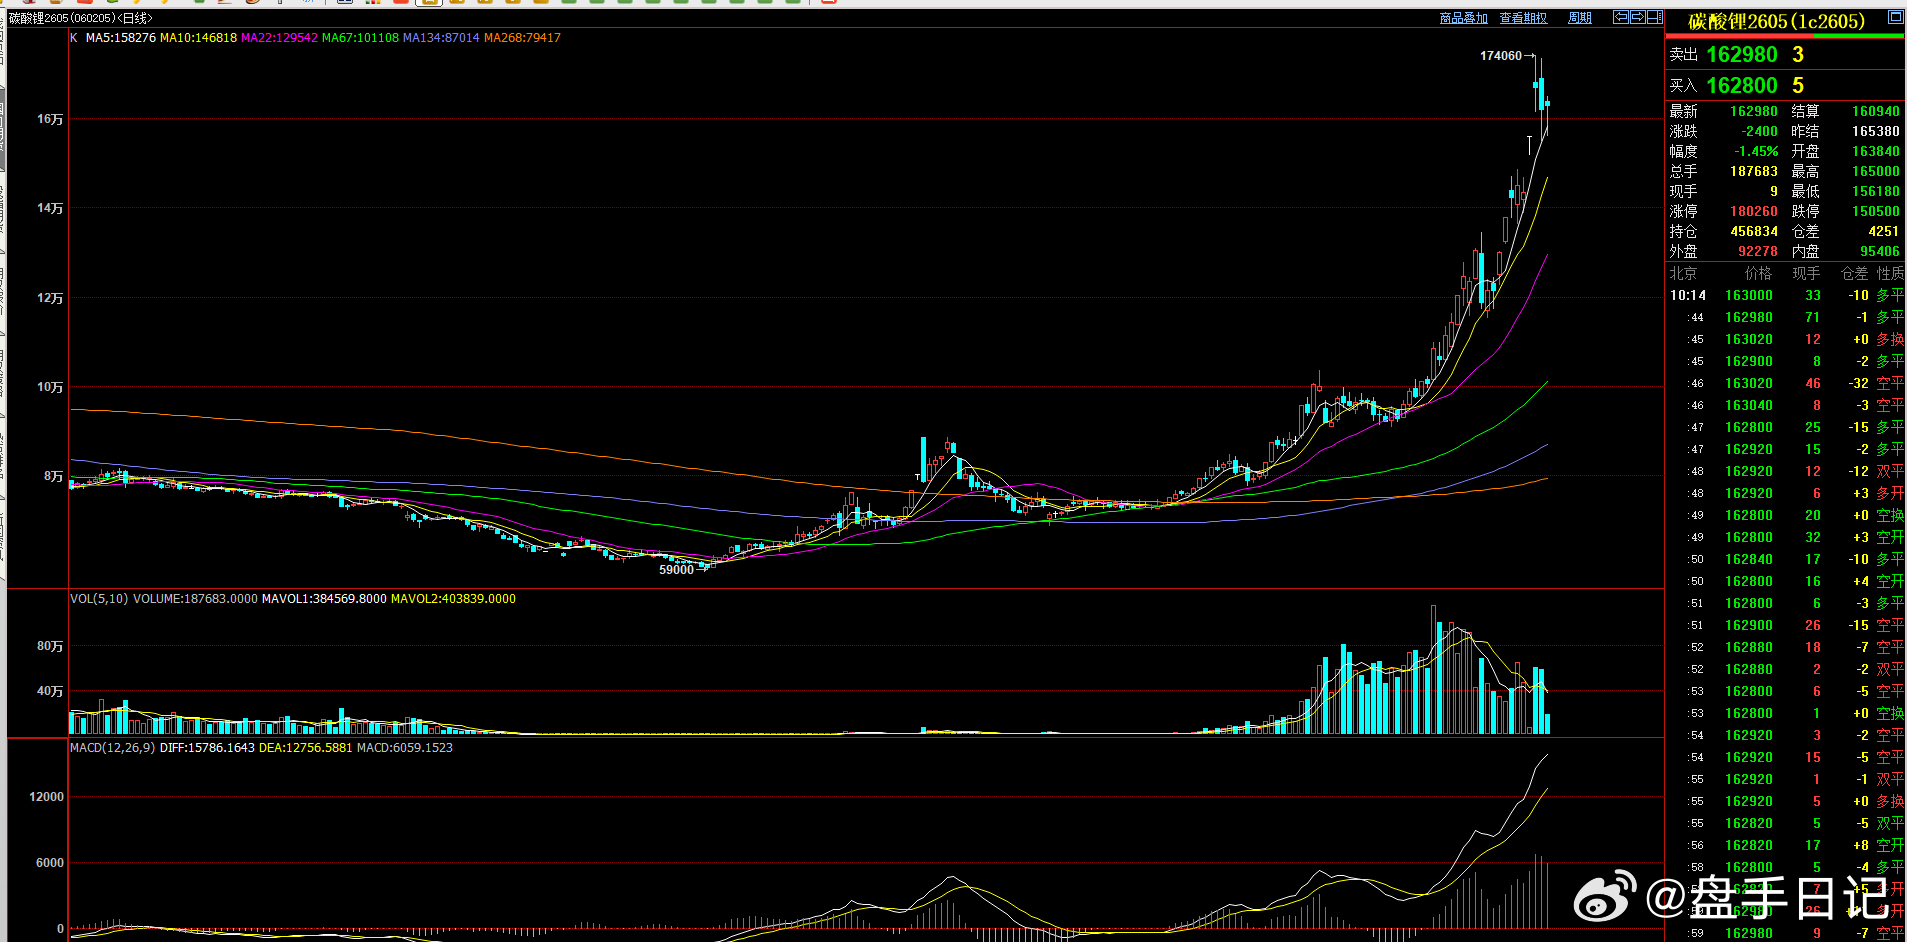Click the 涨跌 value -2400
The width and height of the screenshot is (1907, 942).
1760,132
